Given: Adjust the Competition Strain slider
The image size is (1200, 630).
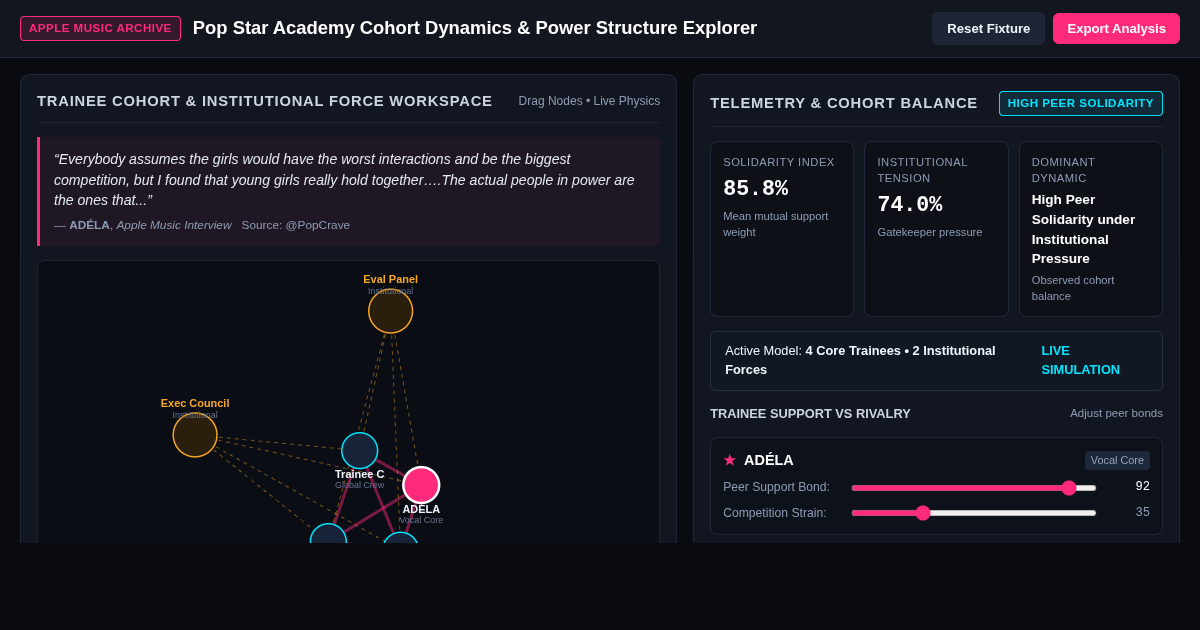Looking at the screenshot, I should pyautogui.click(x=974, y=513).
